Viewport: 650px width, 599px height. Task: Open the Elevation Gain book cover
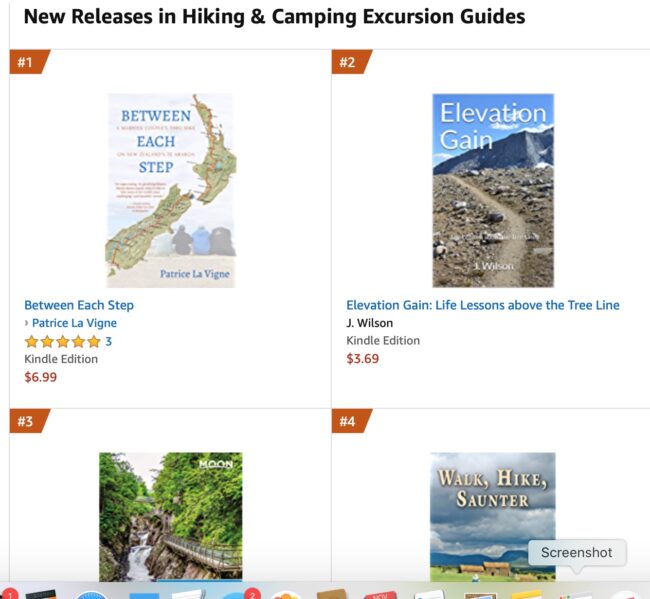[x=492, y=190]
